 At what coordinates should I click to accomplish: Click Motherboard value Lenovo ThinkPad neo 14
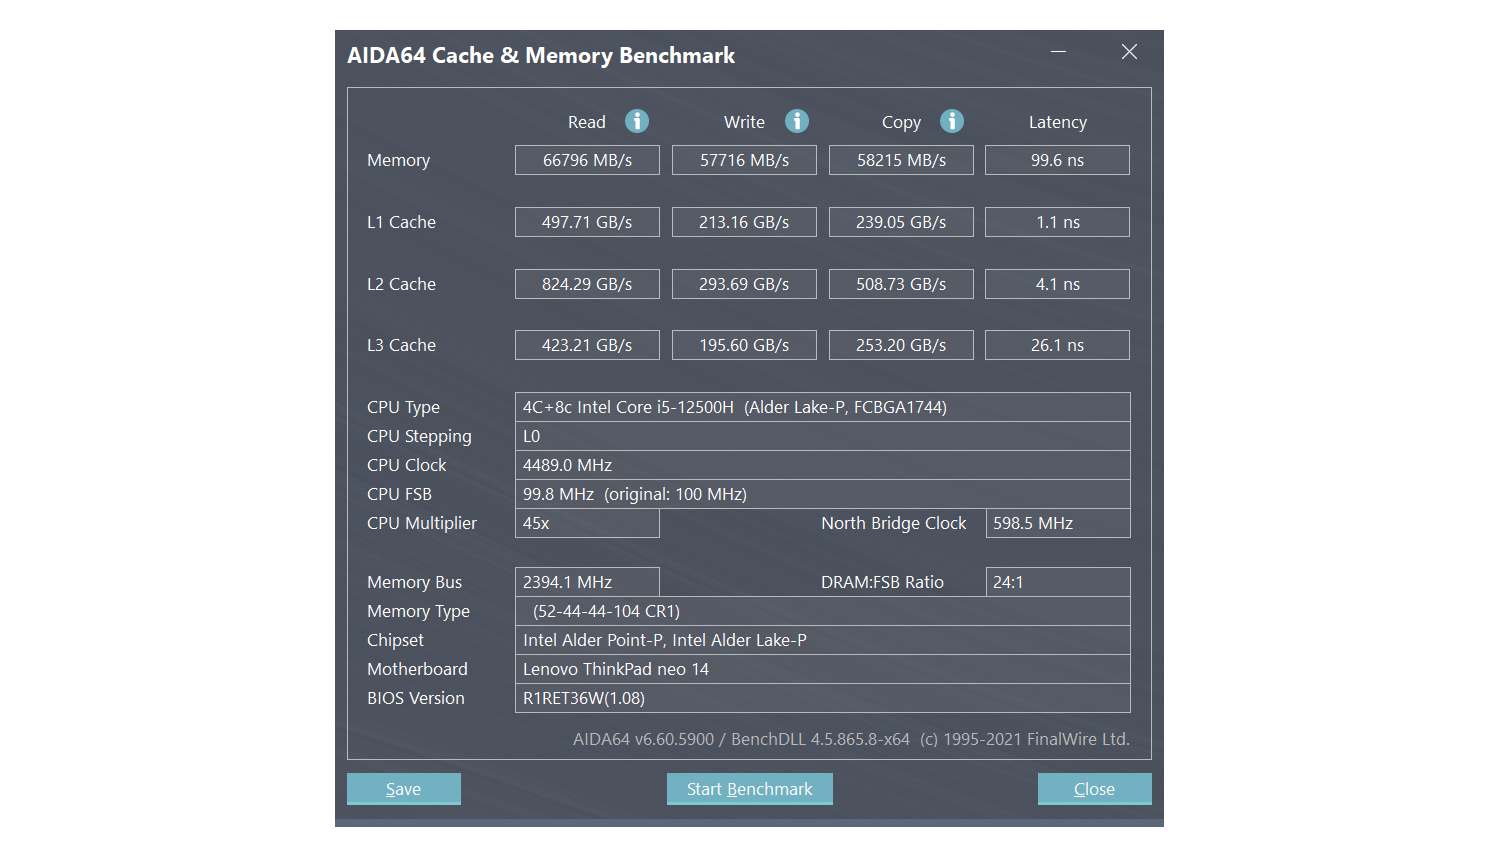coord(823,669)
